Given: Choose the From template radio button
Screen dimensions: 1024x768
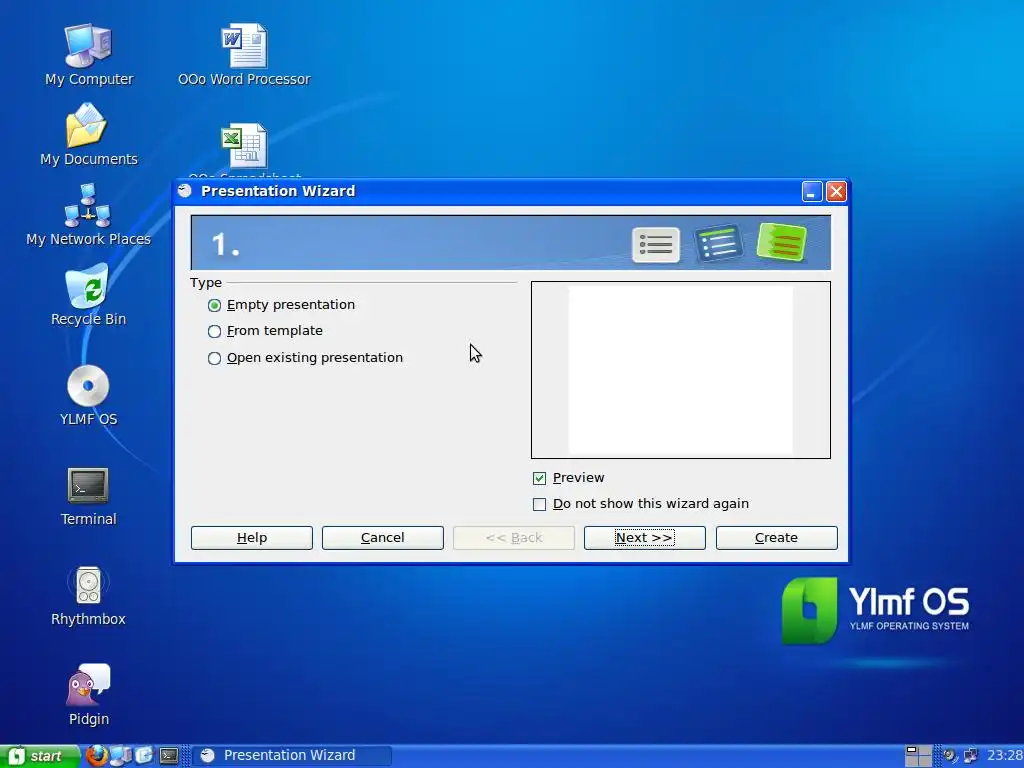Looking at the screenshot, I should pos(214,331).
